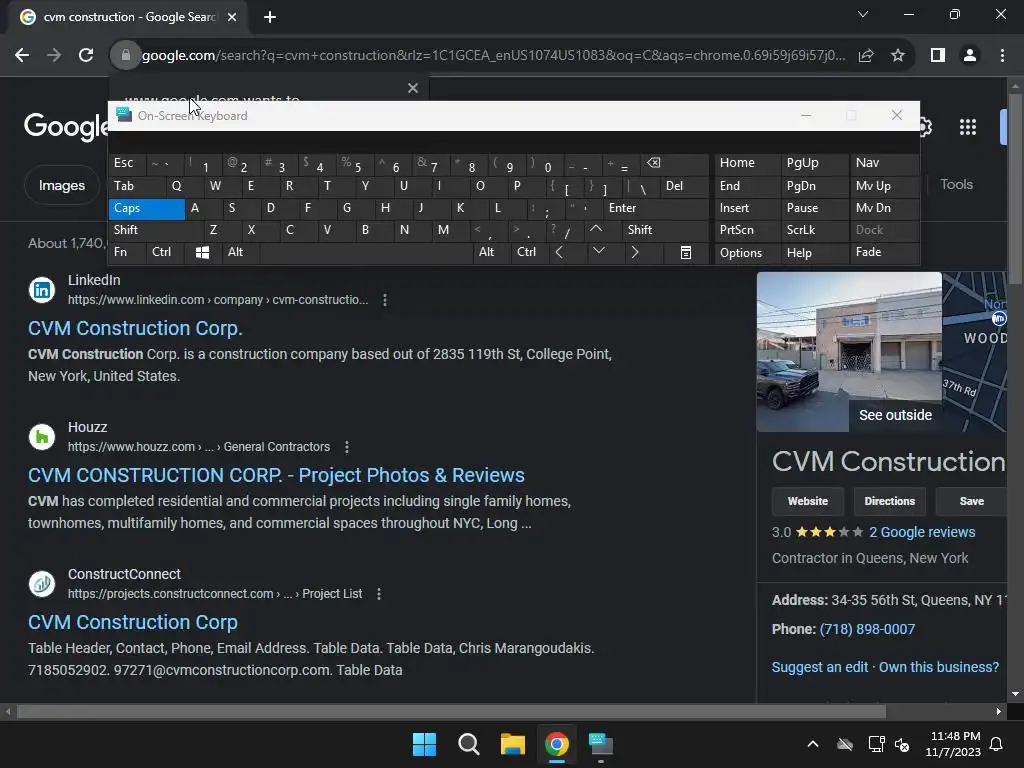This screenshot has height=768, width=1024.
Task: Call phone number (718) 898-0007 link
Action: click(x=867, y=629)
